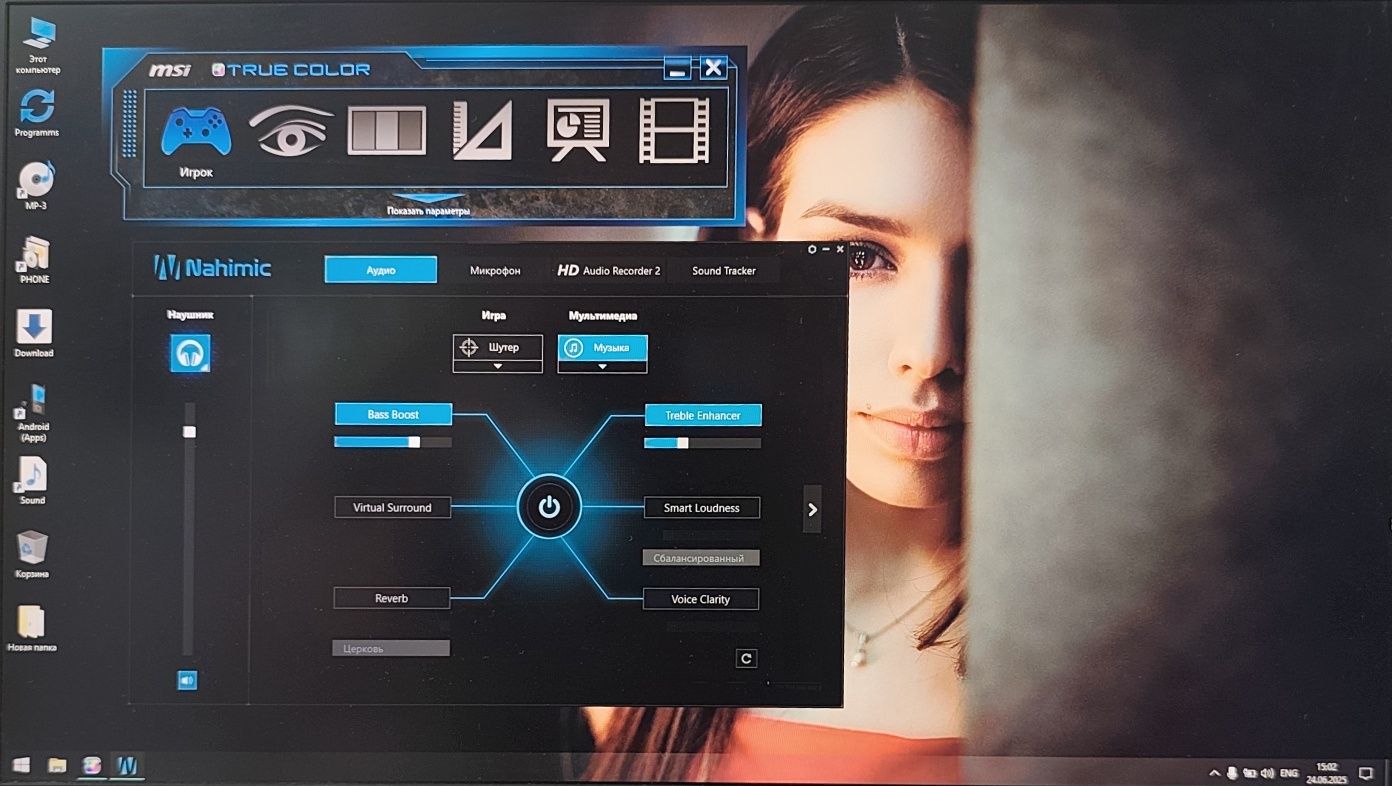
Task: Open the Сбалансированный preset selector
Action: click(701, 558)
